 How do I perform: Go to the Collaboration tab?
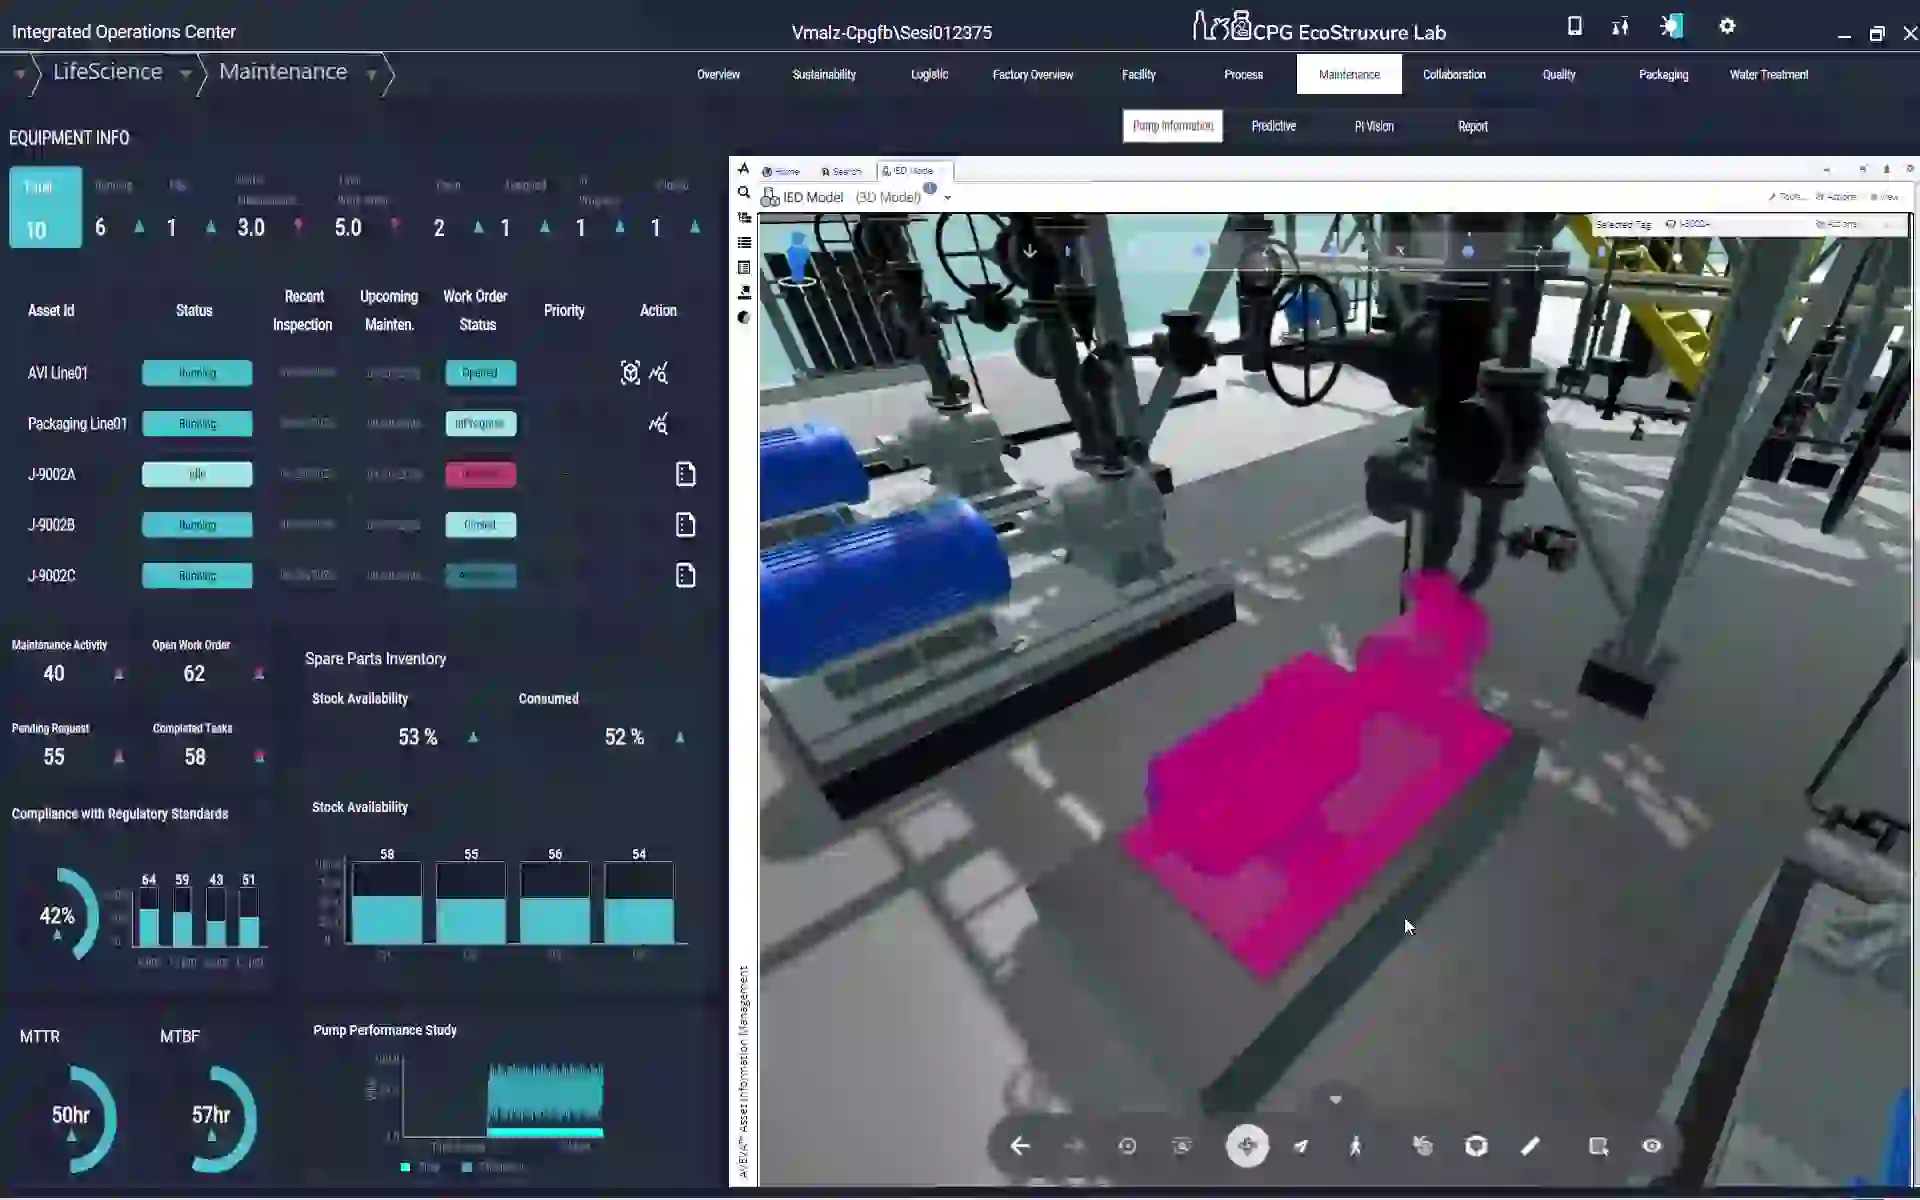pyautogui.click(x=1454, y=75)
